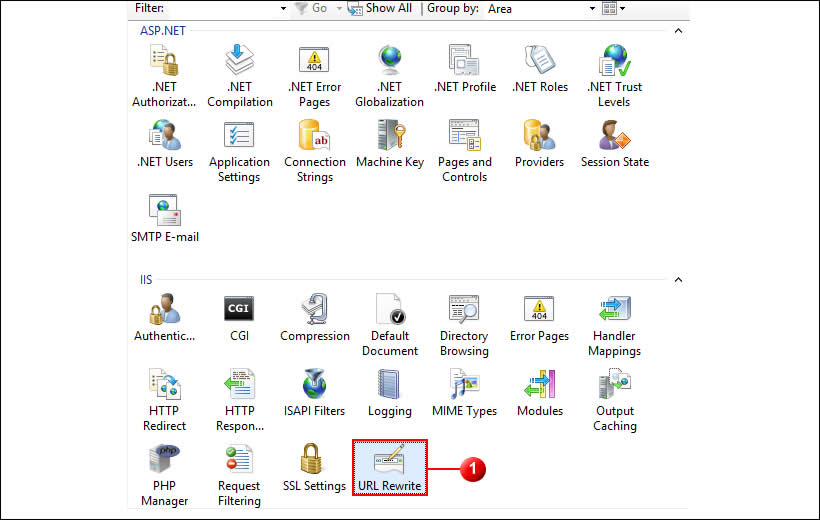This screenshot has width=820, height=520.
Task: Open the CGI feature
Action: pos(239,318)
